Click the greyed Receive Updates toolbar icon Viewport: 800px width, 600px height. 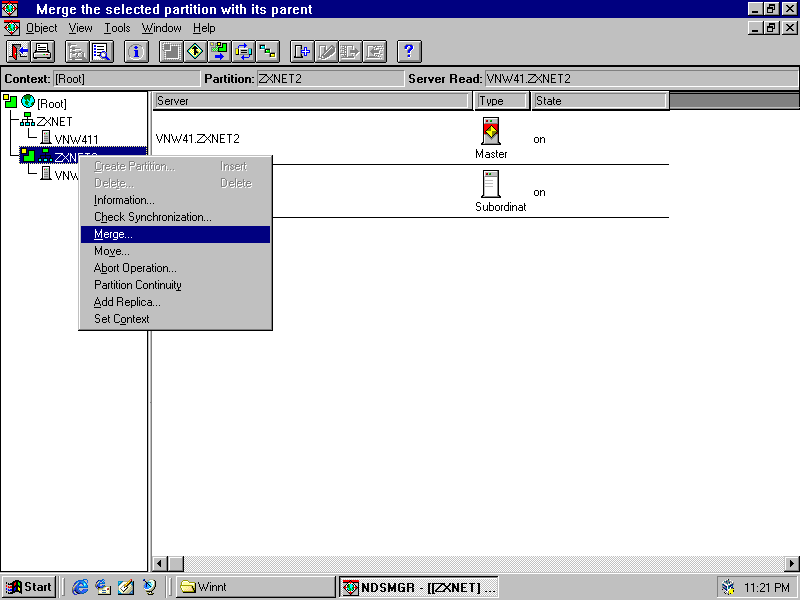374,52
